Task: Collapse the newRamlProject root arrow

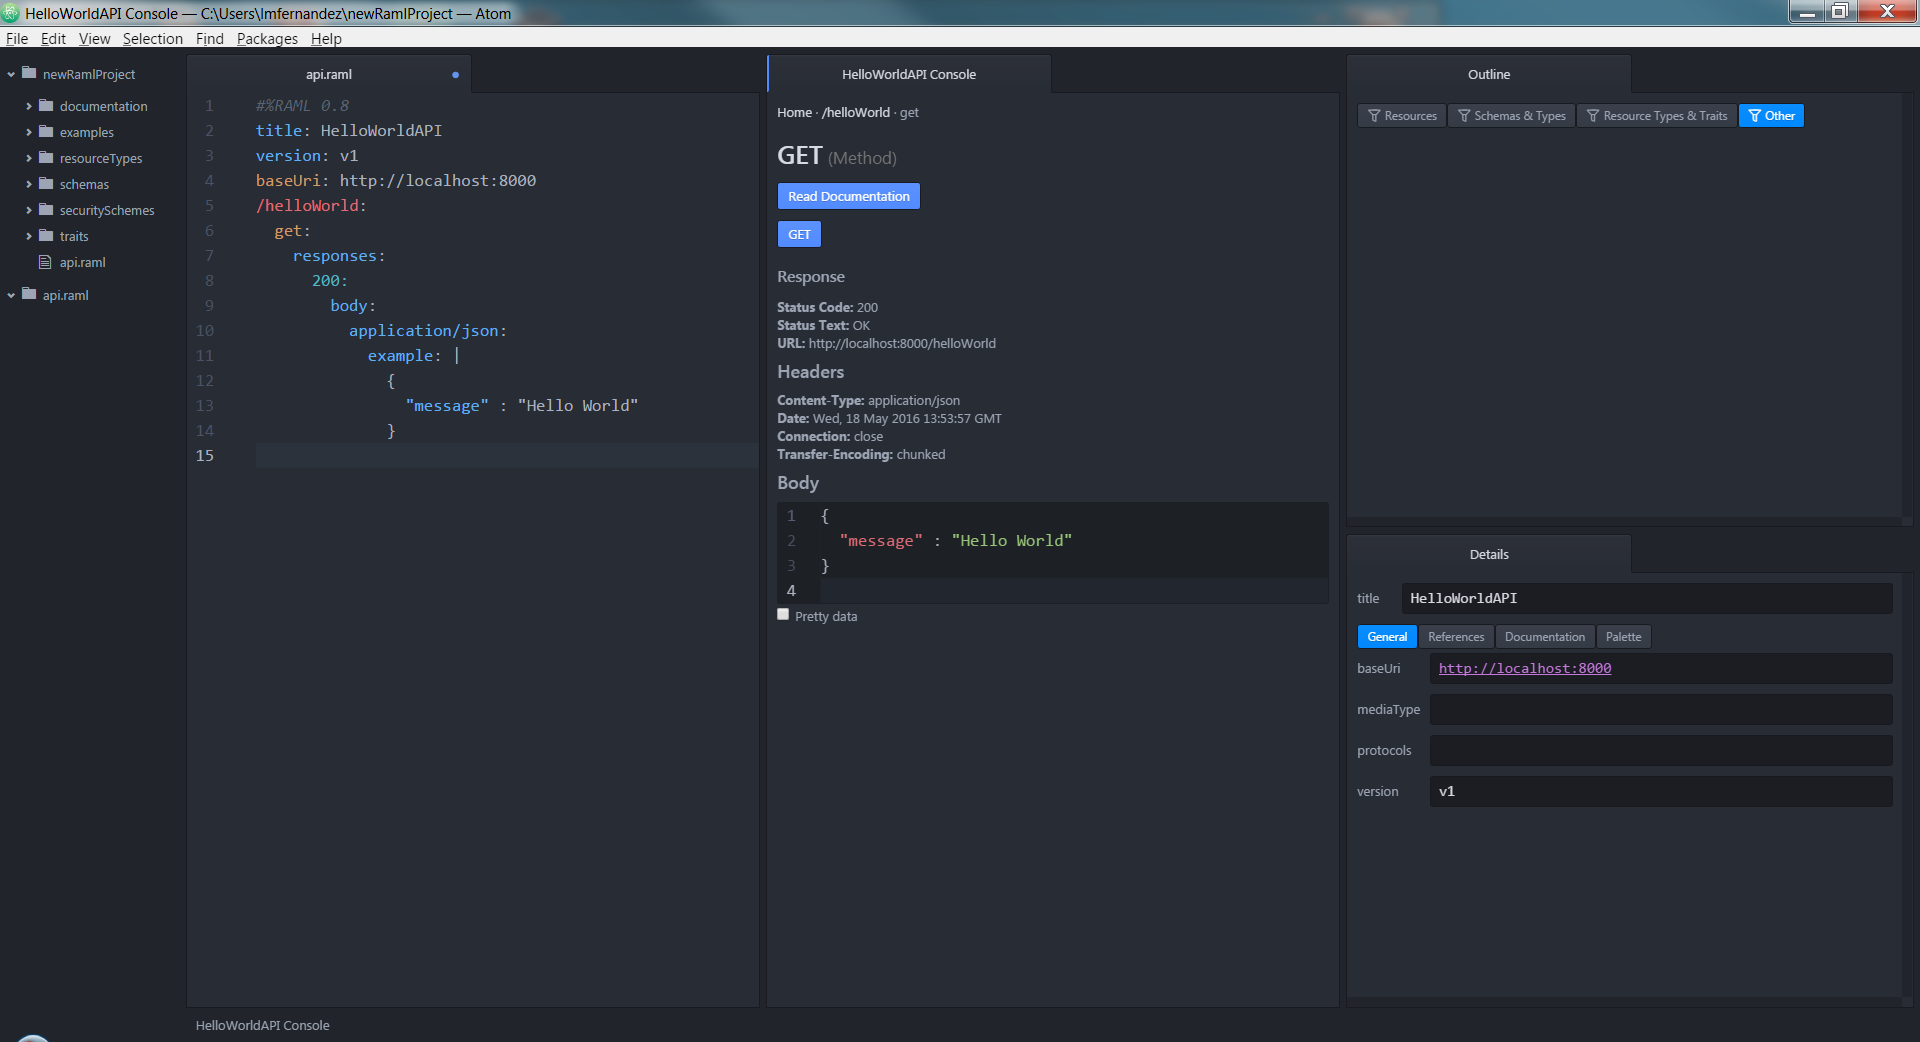Action: pos(11,74)
